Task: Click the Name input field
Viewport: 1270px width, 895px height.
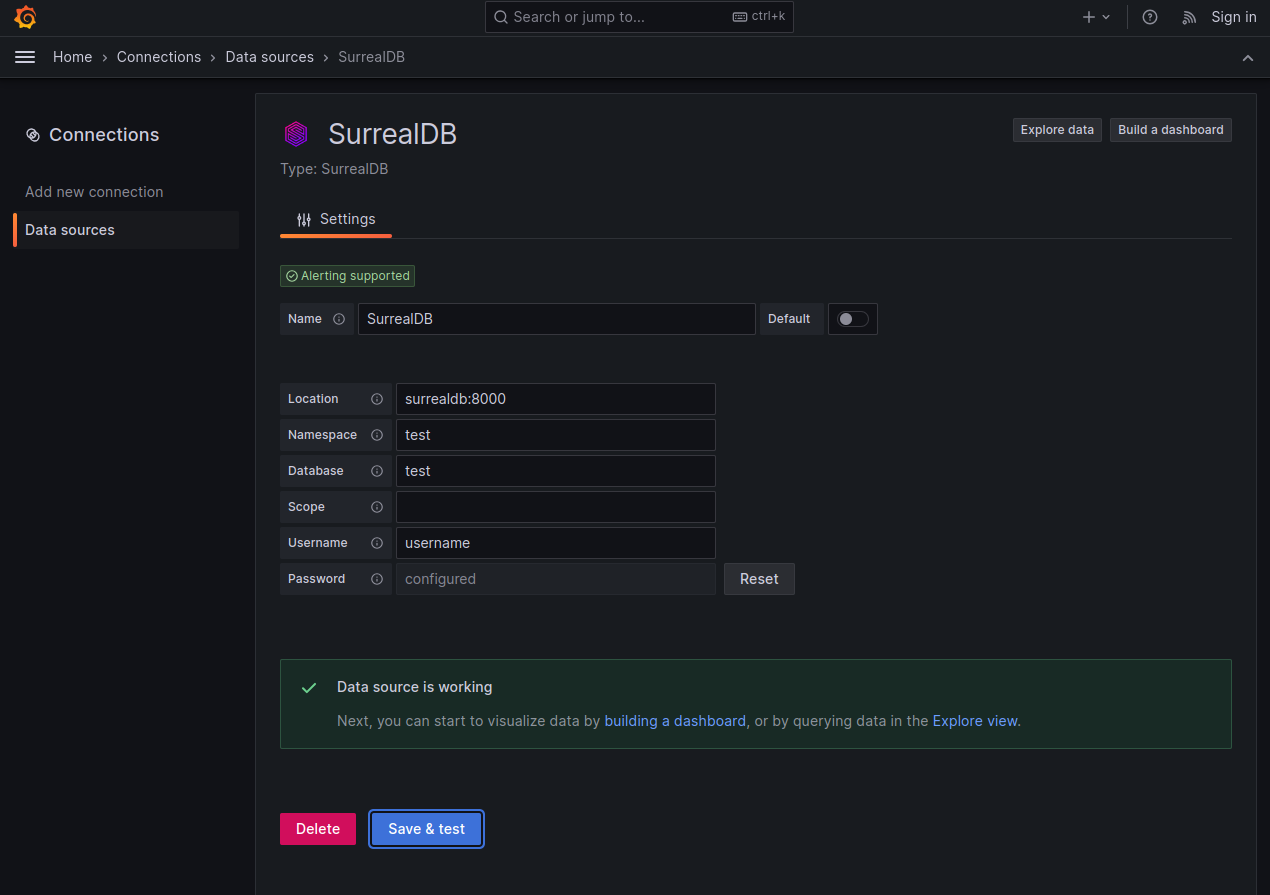Action: tap(557, 319)
